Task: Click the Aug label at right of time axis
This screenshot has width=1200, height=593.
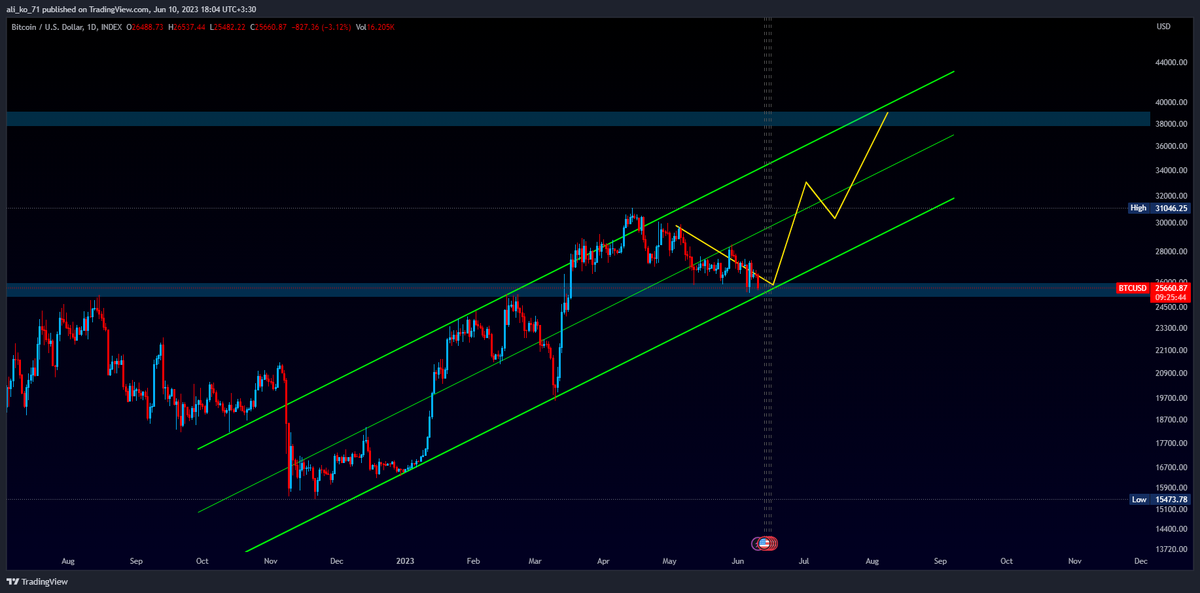Action: pos(871,563)
